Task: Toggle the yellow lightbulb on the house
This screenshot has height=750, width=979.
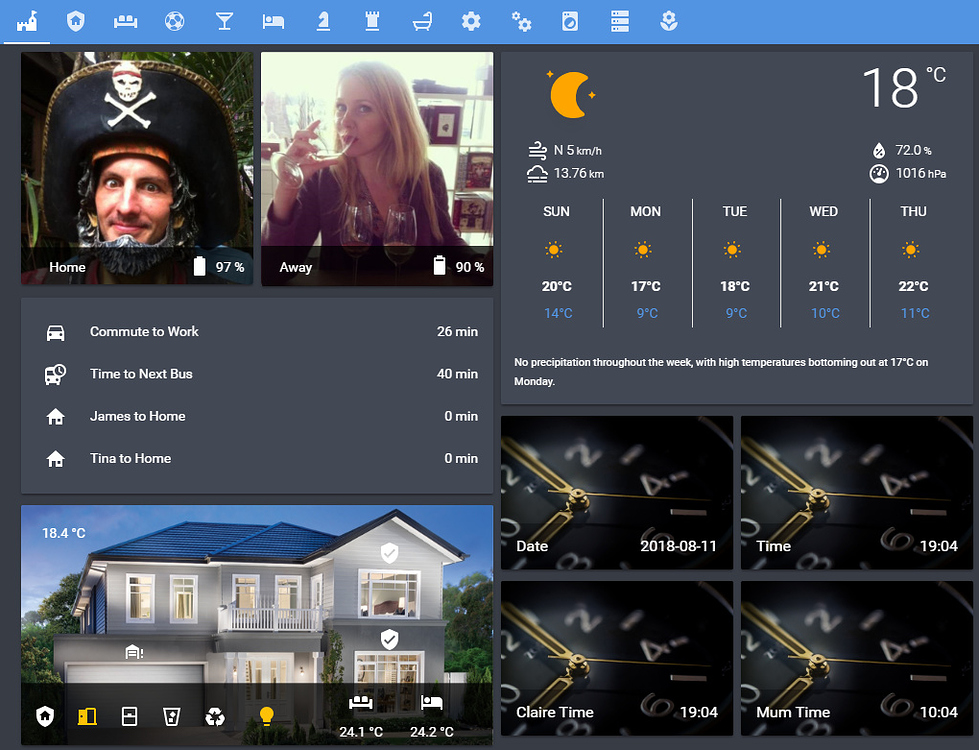Action: [x=266, y=717]
